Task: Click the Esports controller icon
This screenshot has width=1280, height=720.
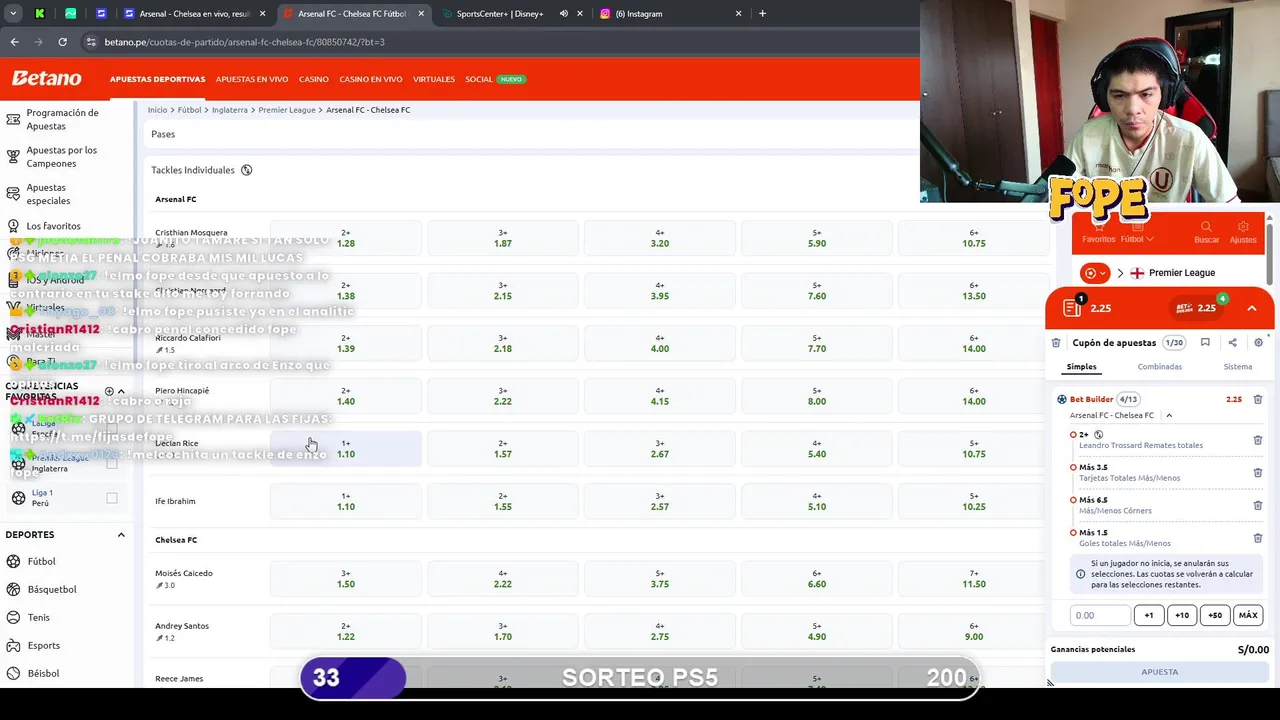Action: pos(13,645)
